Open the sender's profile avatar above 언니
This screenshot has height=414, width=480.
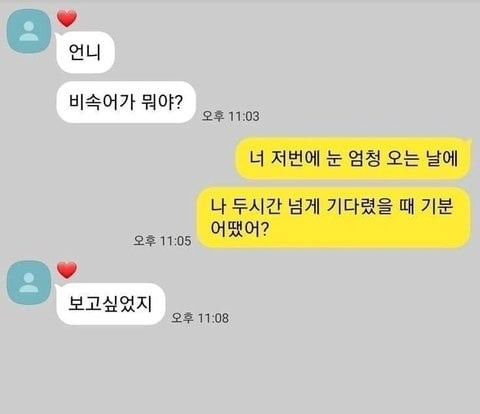point(29,31)
